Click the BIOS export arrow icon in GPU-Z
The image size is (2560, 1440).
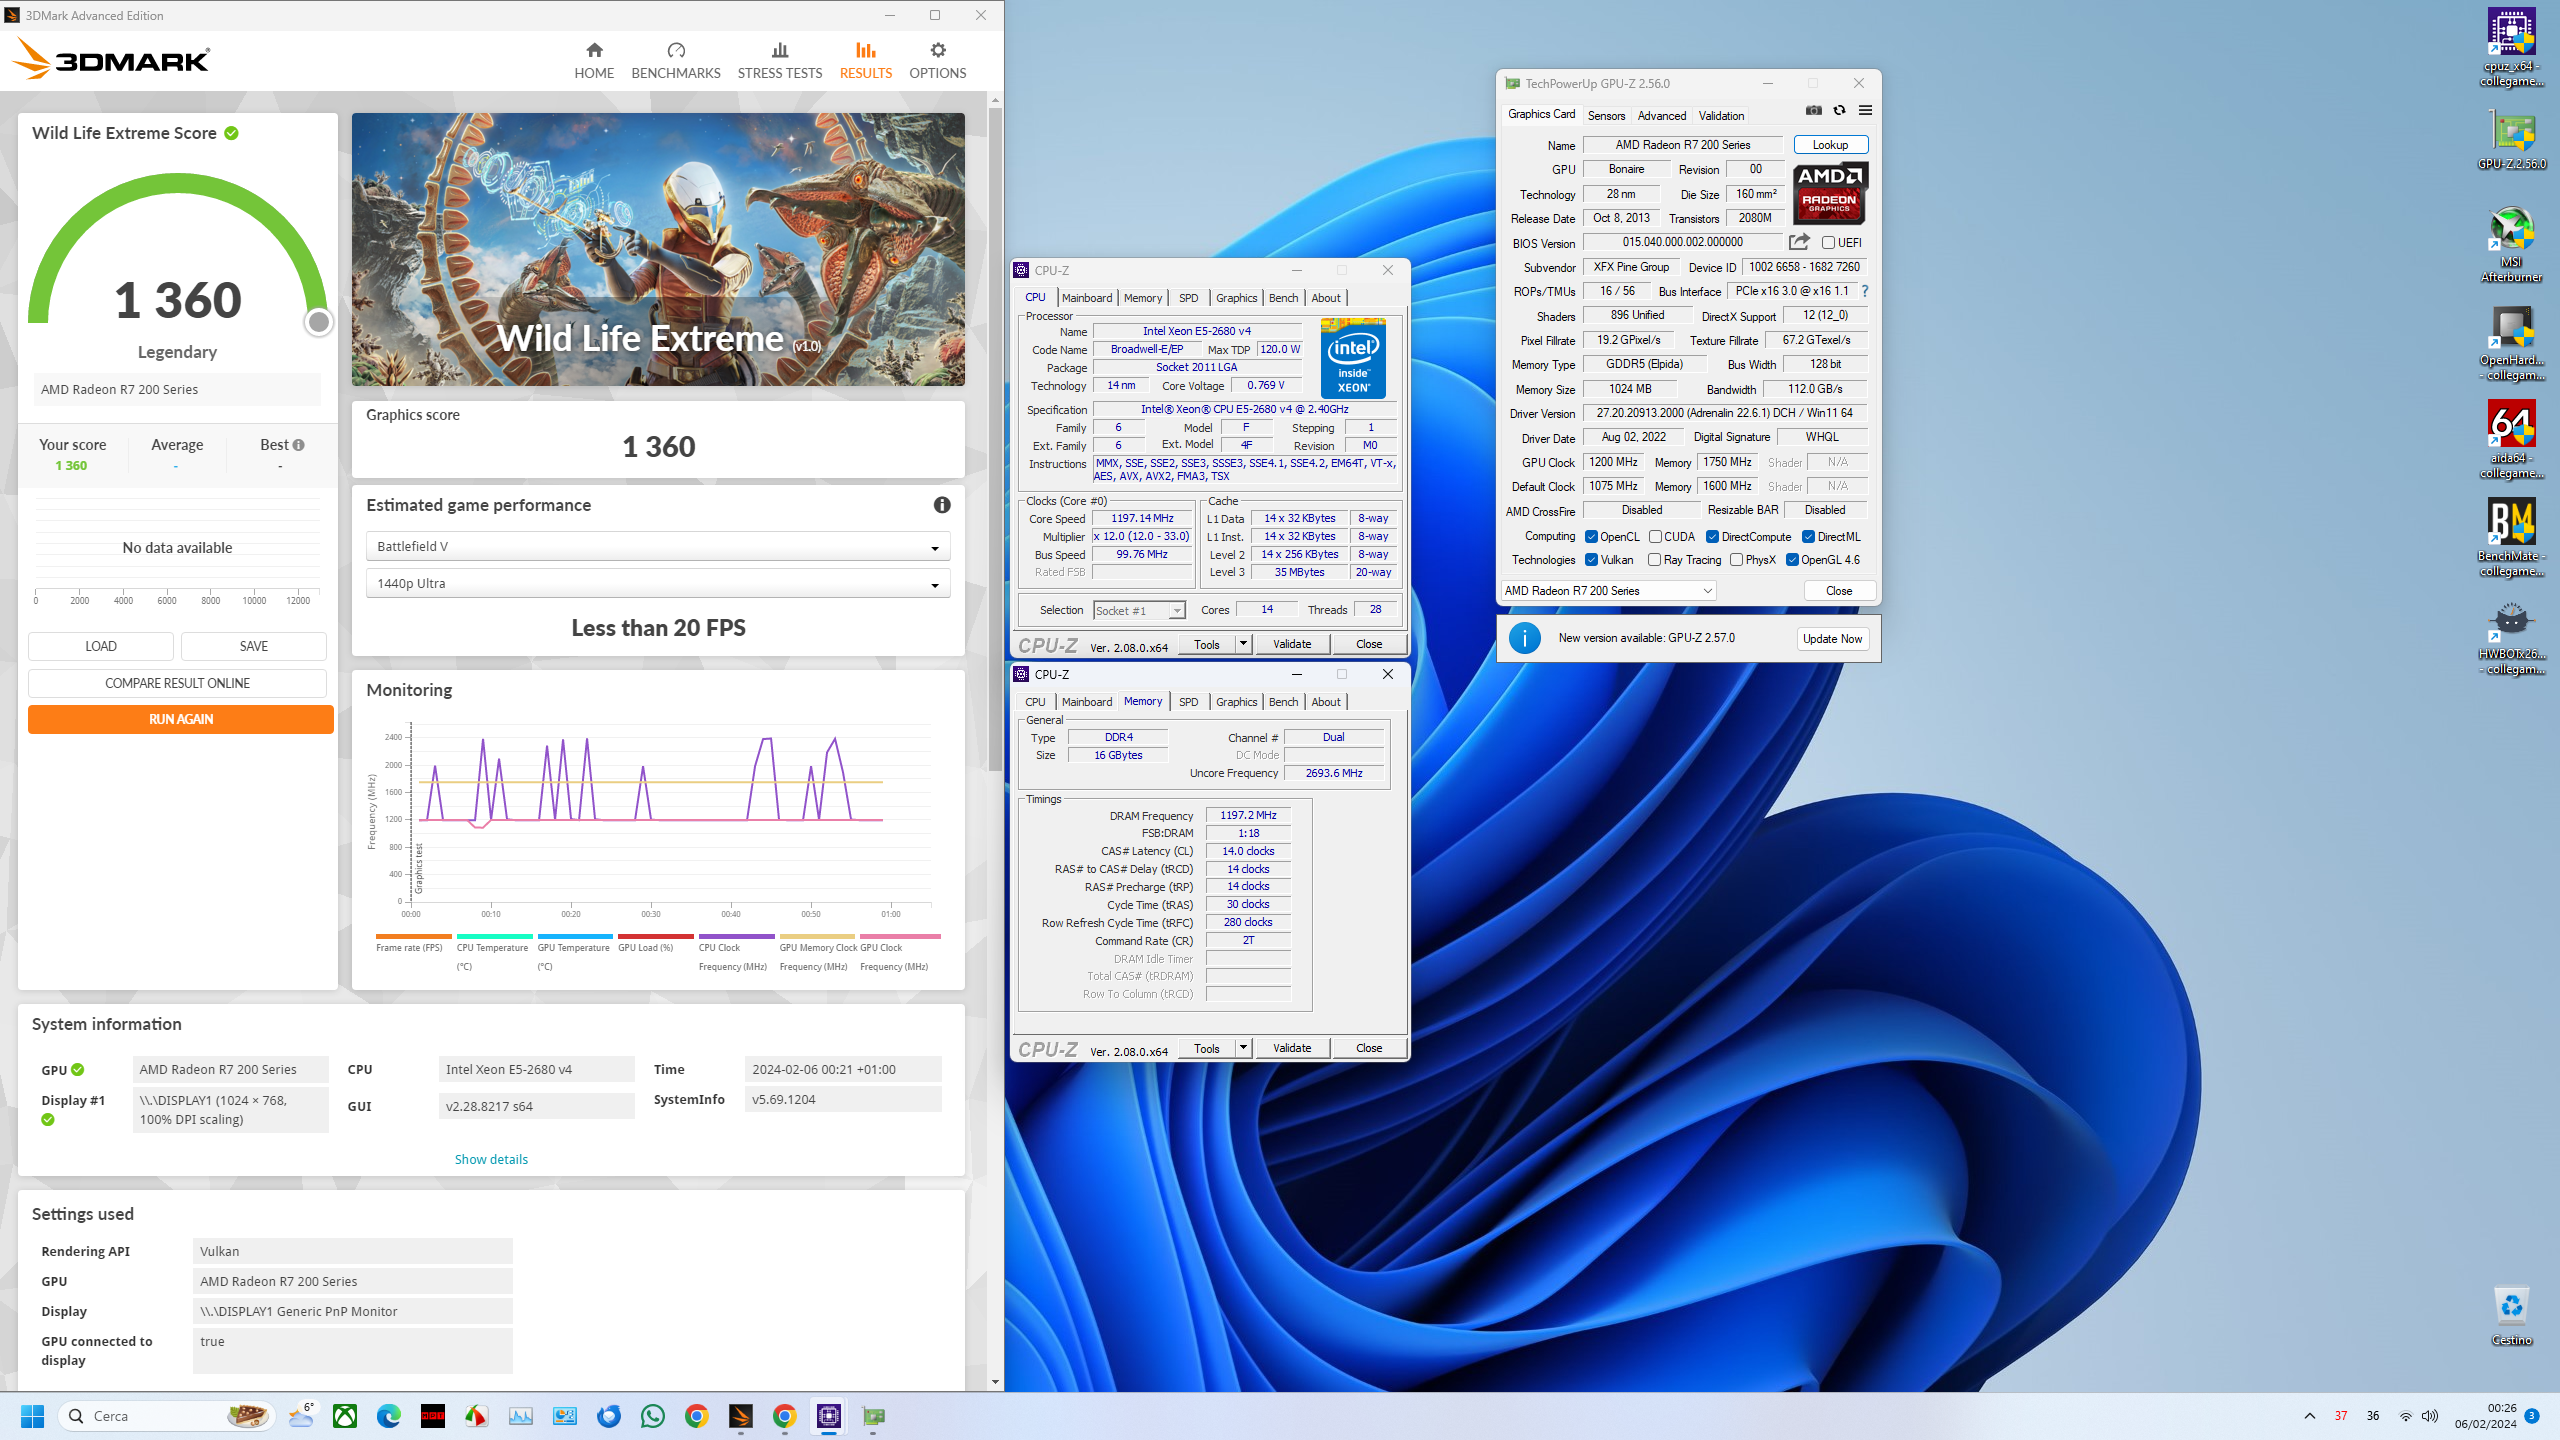click(x=1799, y=242)
